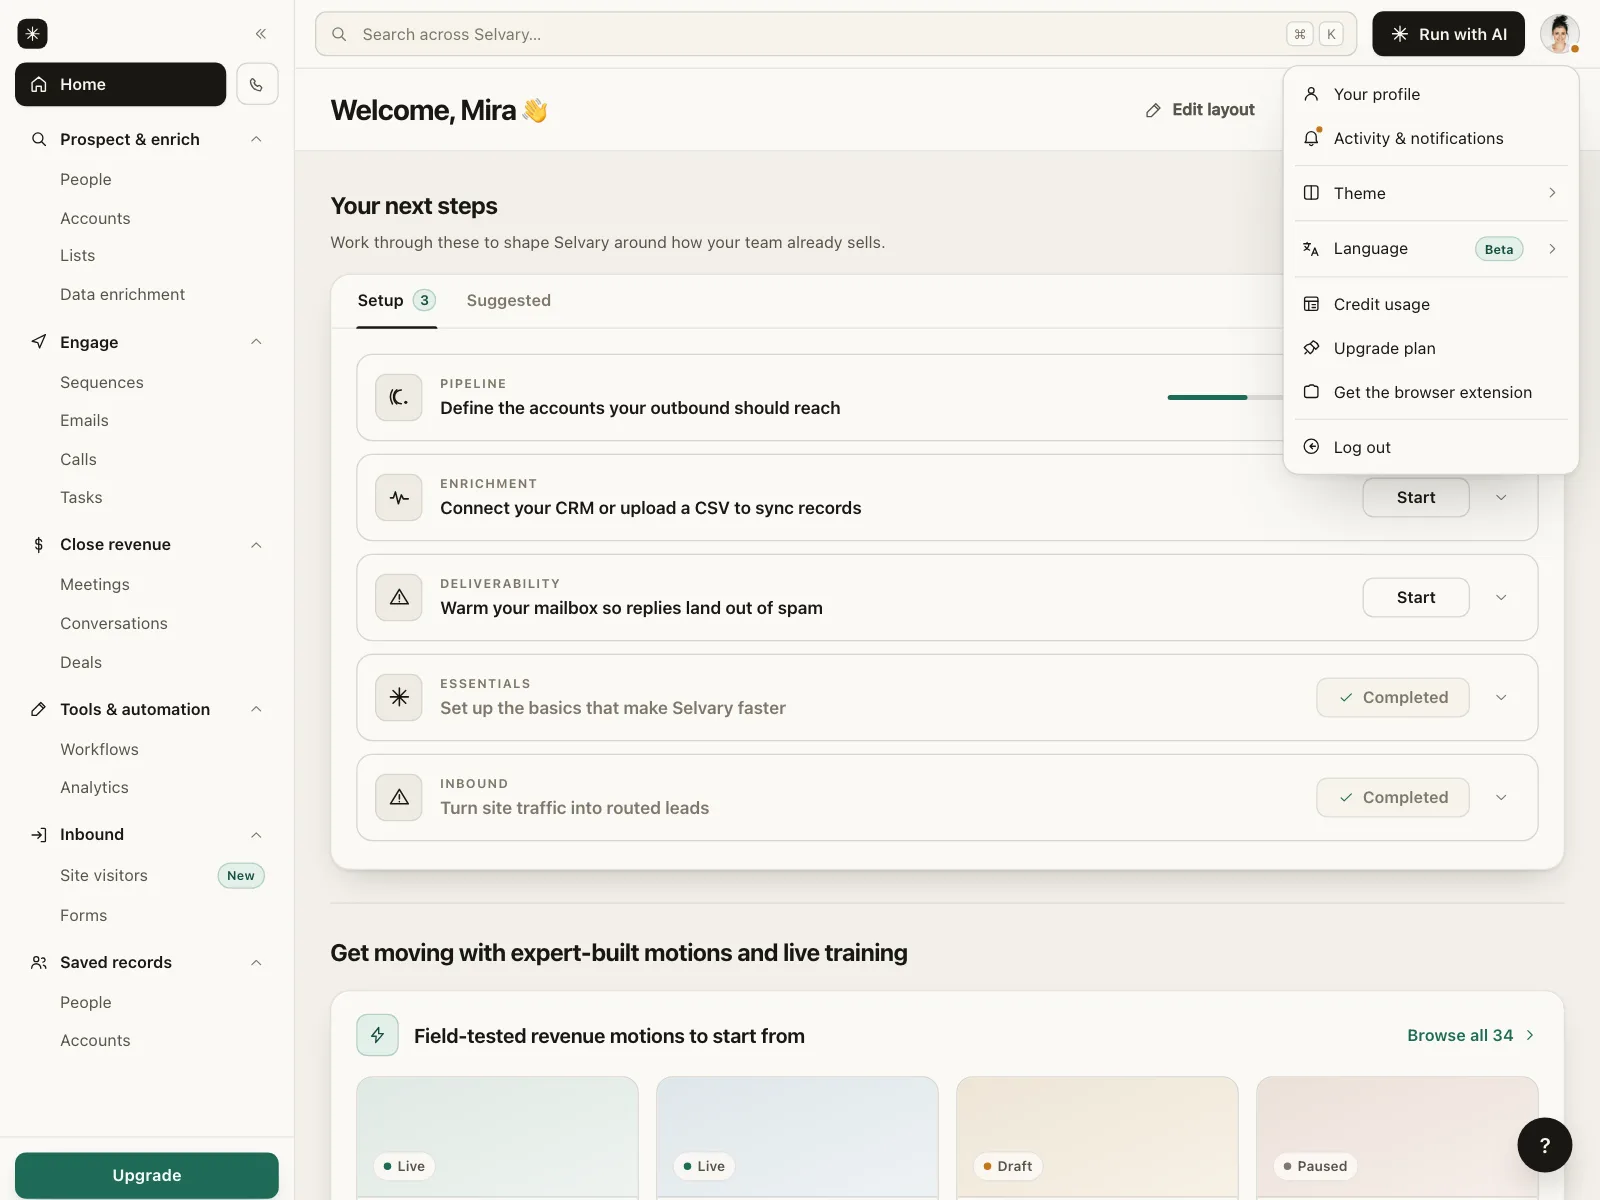1600x1200 pixels.
Task: Click the Pipeline step progress bar
Action: pyautogui.click(x=1225, y=397)
